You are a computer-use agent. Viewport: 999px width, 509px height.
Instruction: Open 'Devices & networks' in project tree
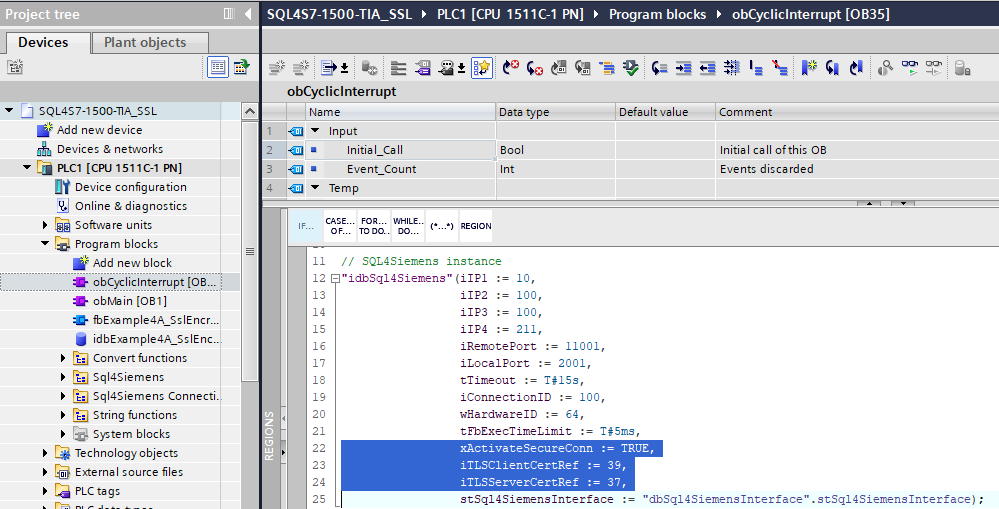tap(110, 149)
